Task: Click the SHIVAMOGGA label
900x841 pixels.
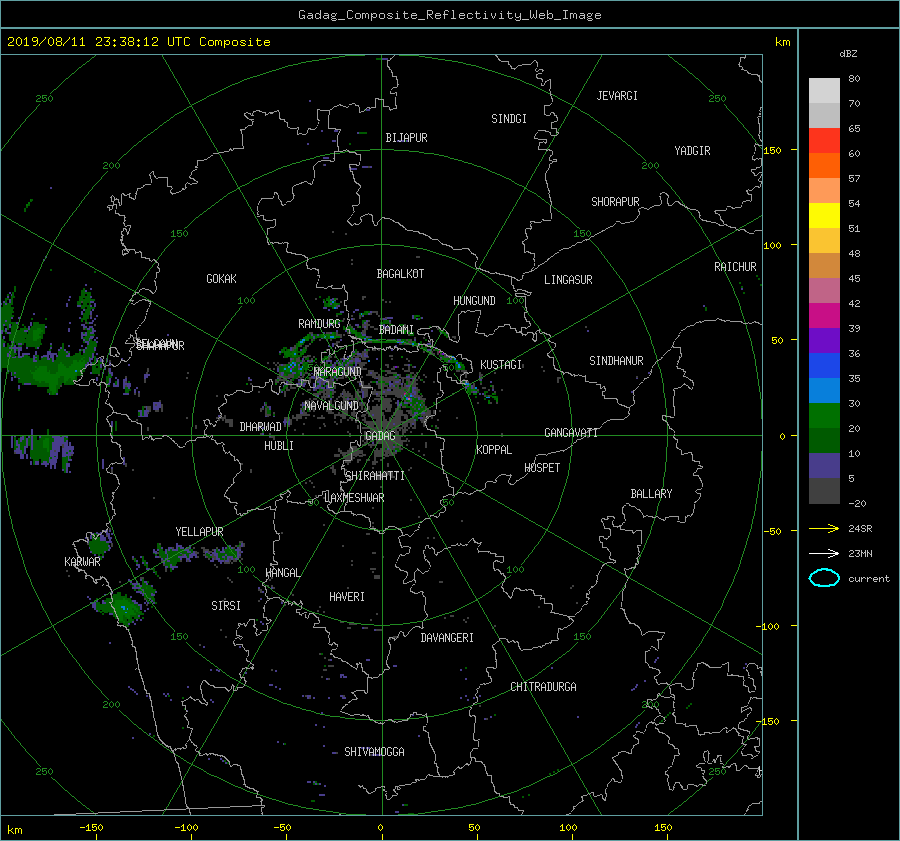Action: tap(374, 752)
